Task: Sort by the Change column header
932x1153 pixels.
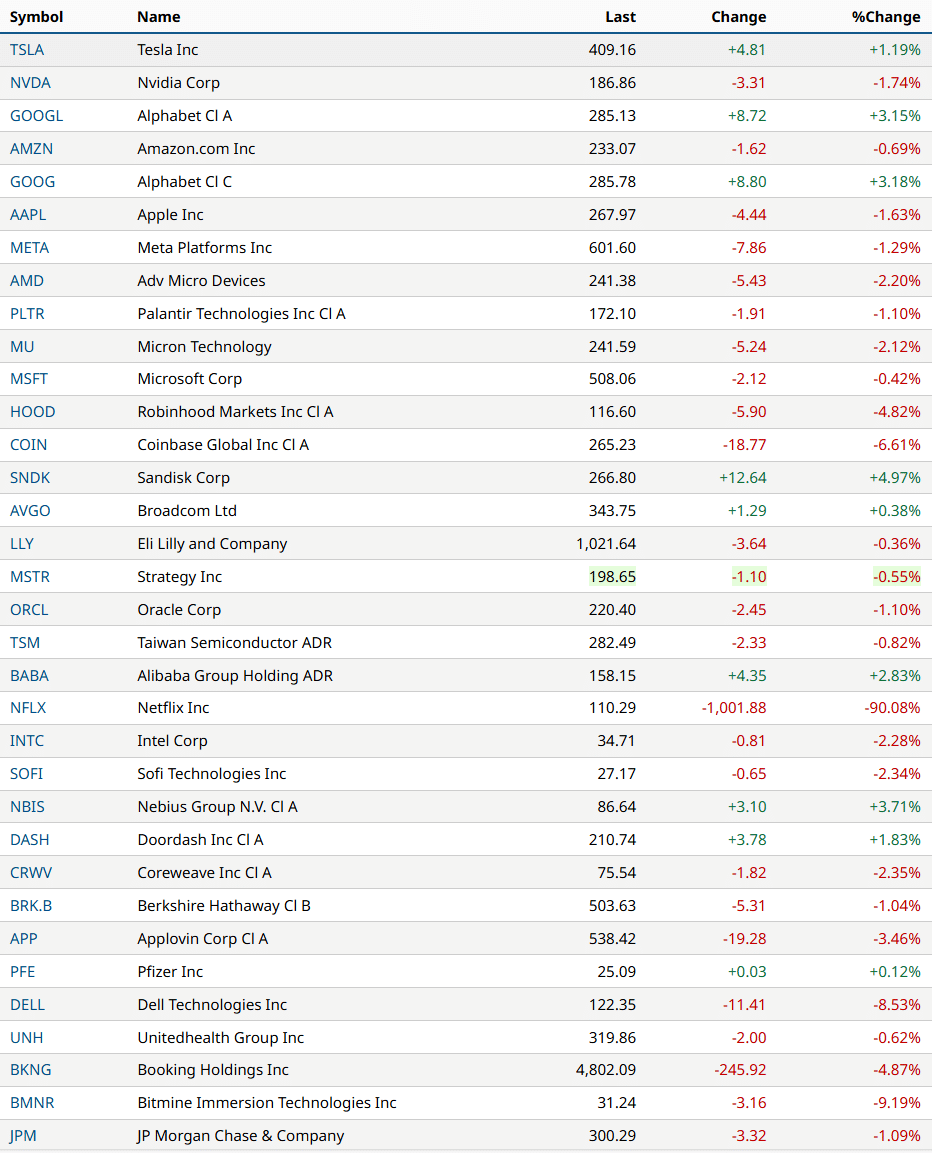Action: pos(739,17)
